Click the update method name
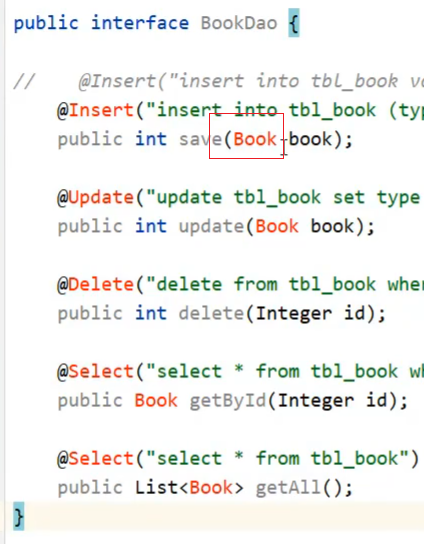The image size is (424, 544). 211,227
